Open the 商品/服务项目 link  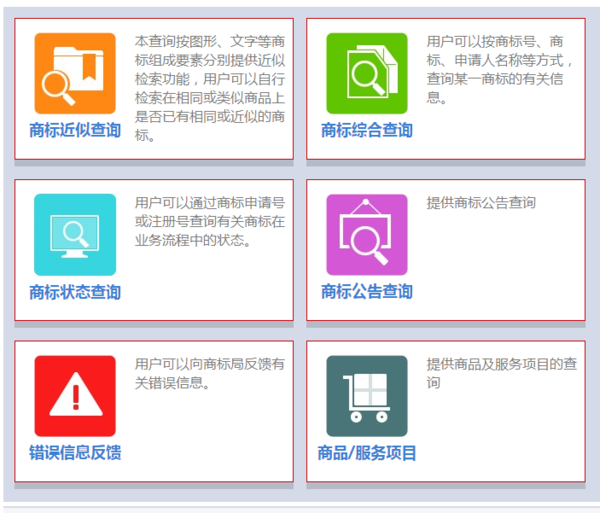click(367, 453)
